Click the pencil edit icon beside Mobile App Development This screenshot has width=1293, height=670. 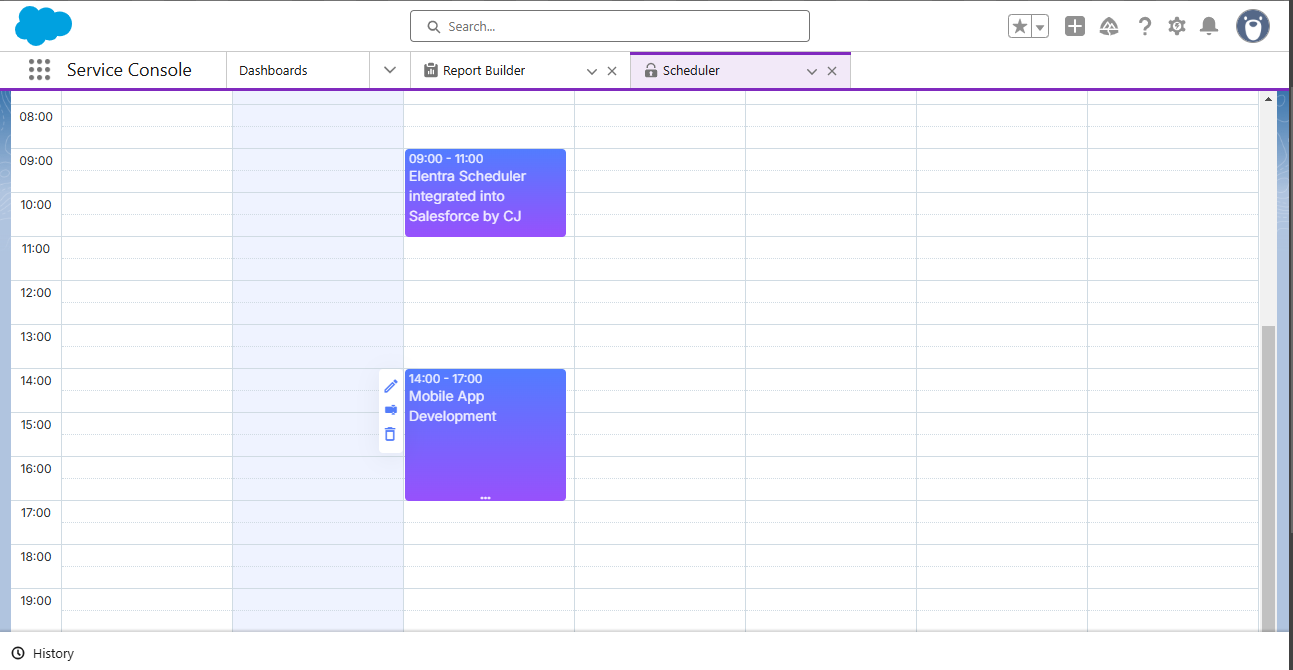(x=391, y=386)
